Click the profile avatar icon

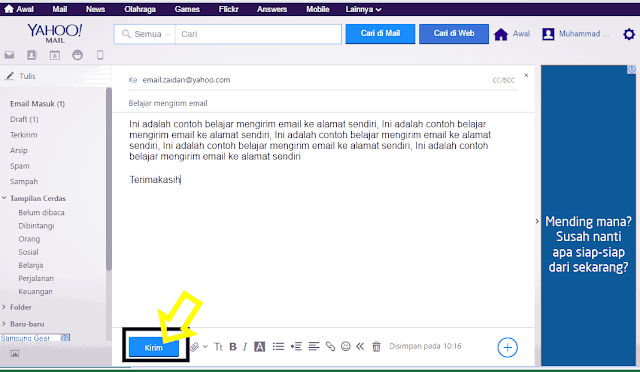548,34
